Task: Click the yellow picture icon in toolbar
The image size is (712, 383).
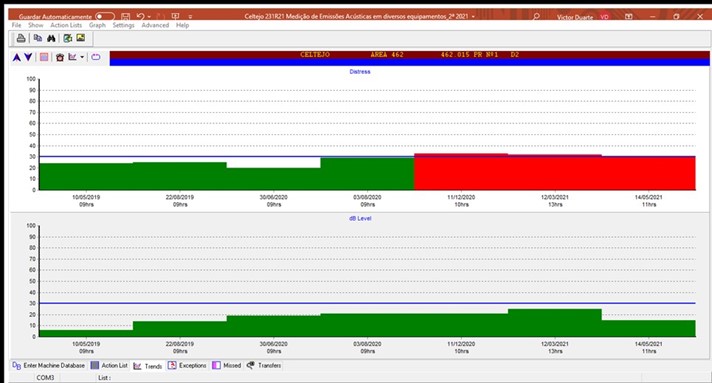Action: tap(81, 38)
